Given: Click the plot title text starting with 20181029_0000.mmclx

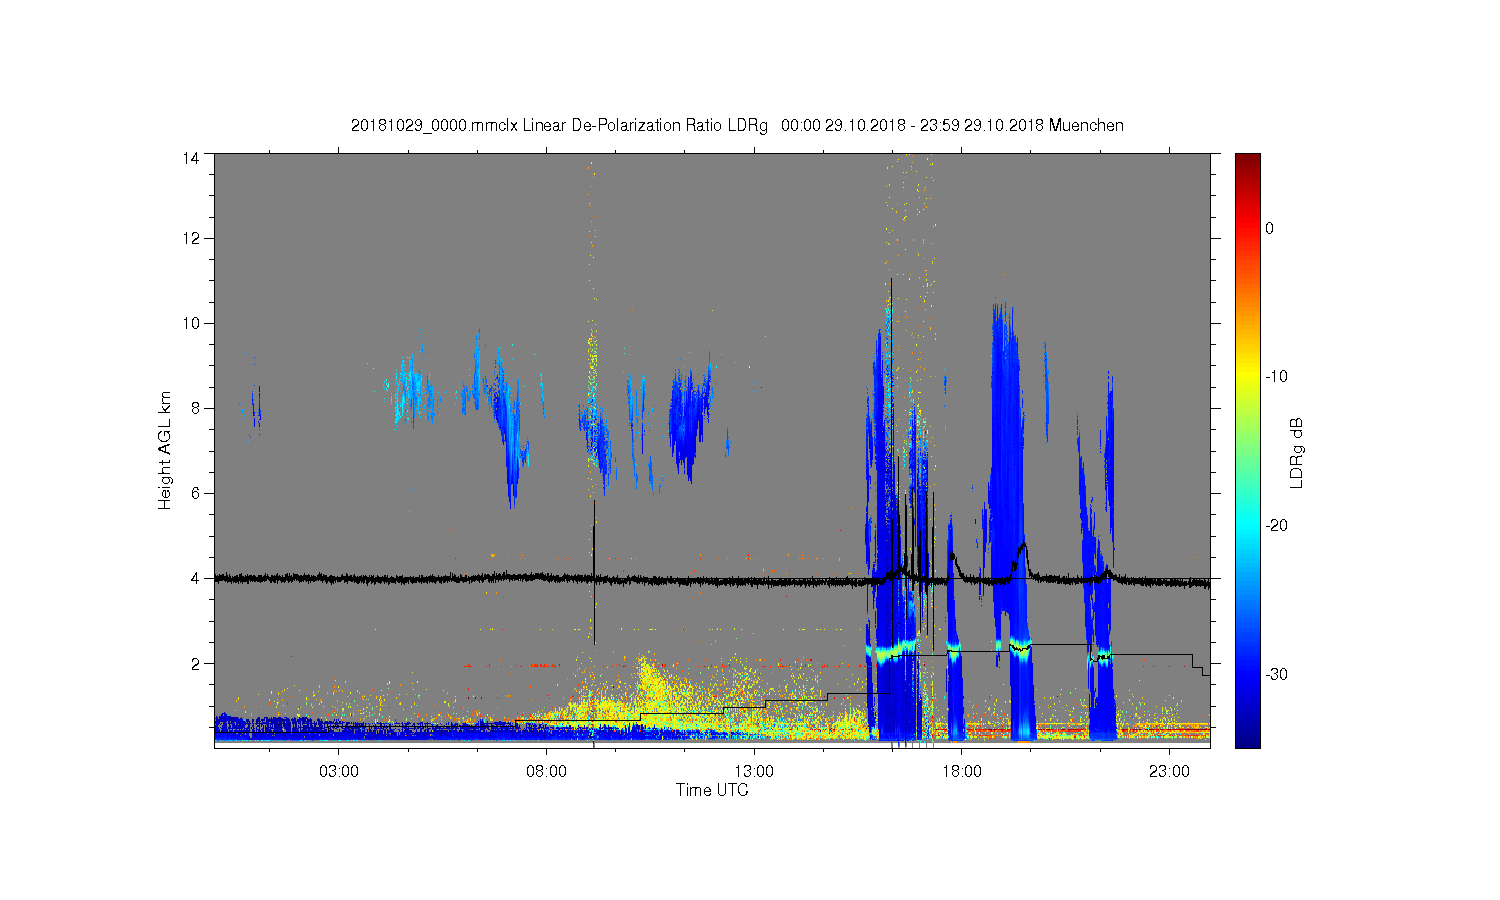Looking at the screenshot, I should click(x=737, y=126).
